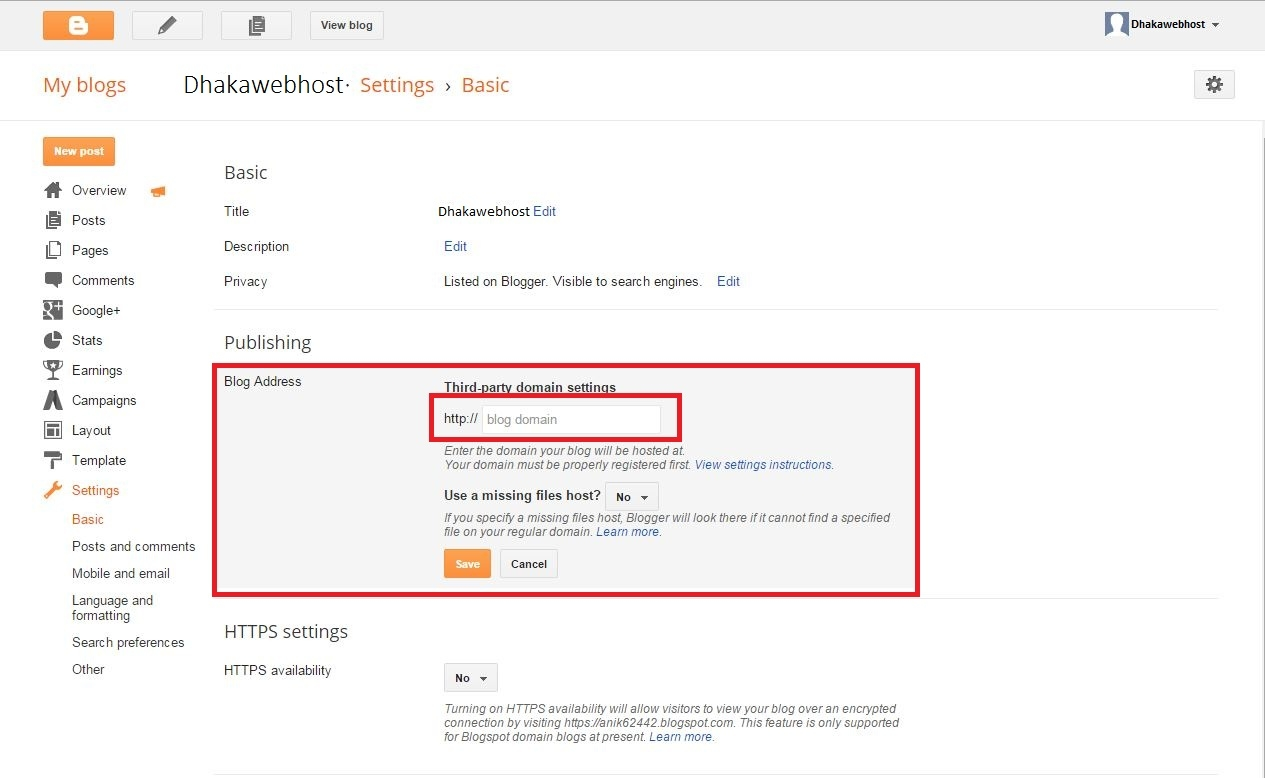1265x778 pixels.
Task: Click the blog domain input field
Action: [571, 419]
